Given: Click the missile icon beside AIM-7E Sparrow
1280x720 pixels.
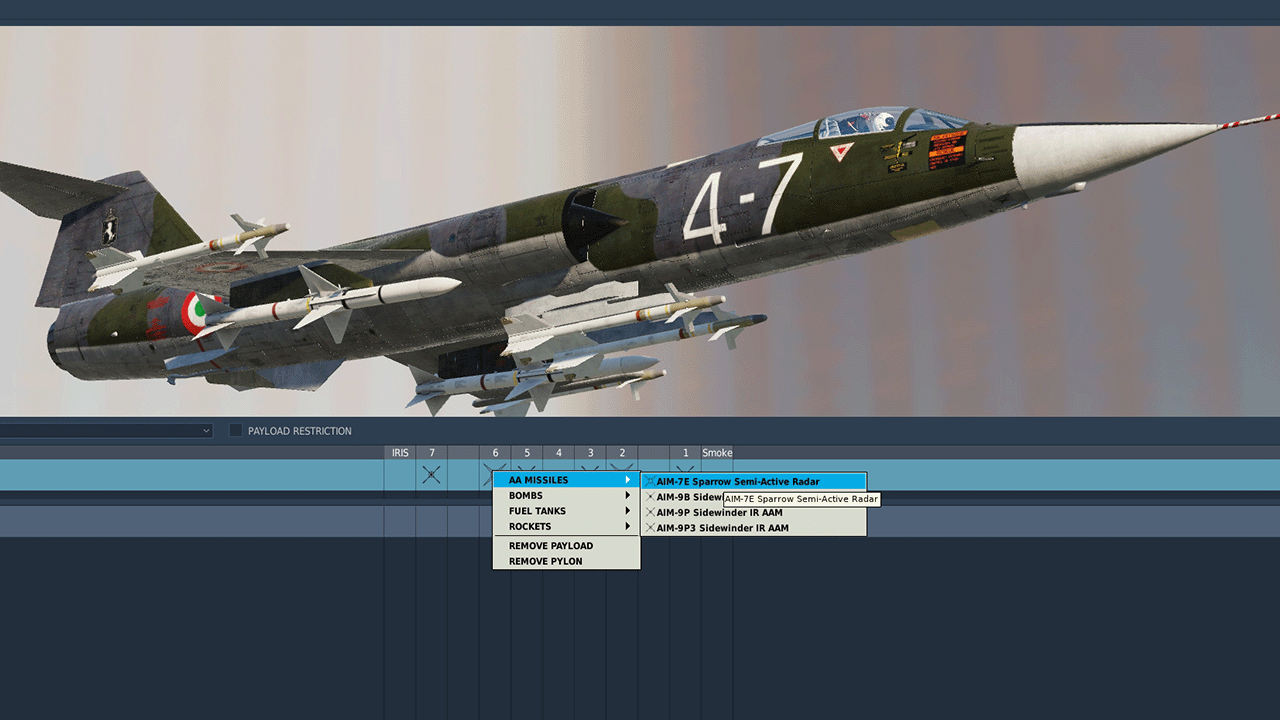Looking at the screenshot, I should 650,482.
